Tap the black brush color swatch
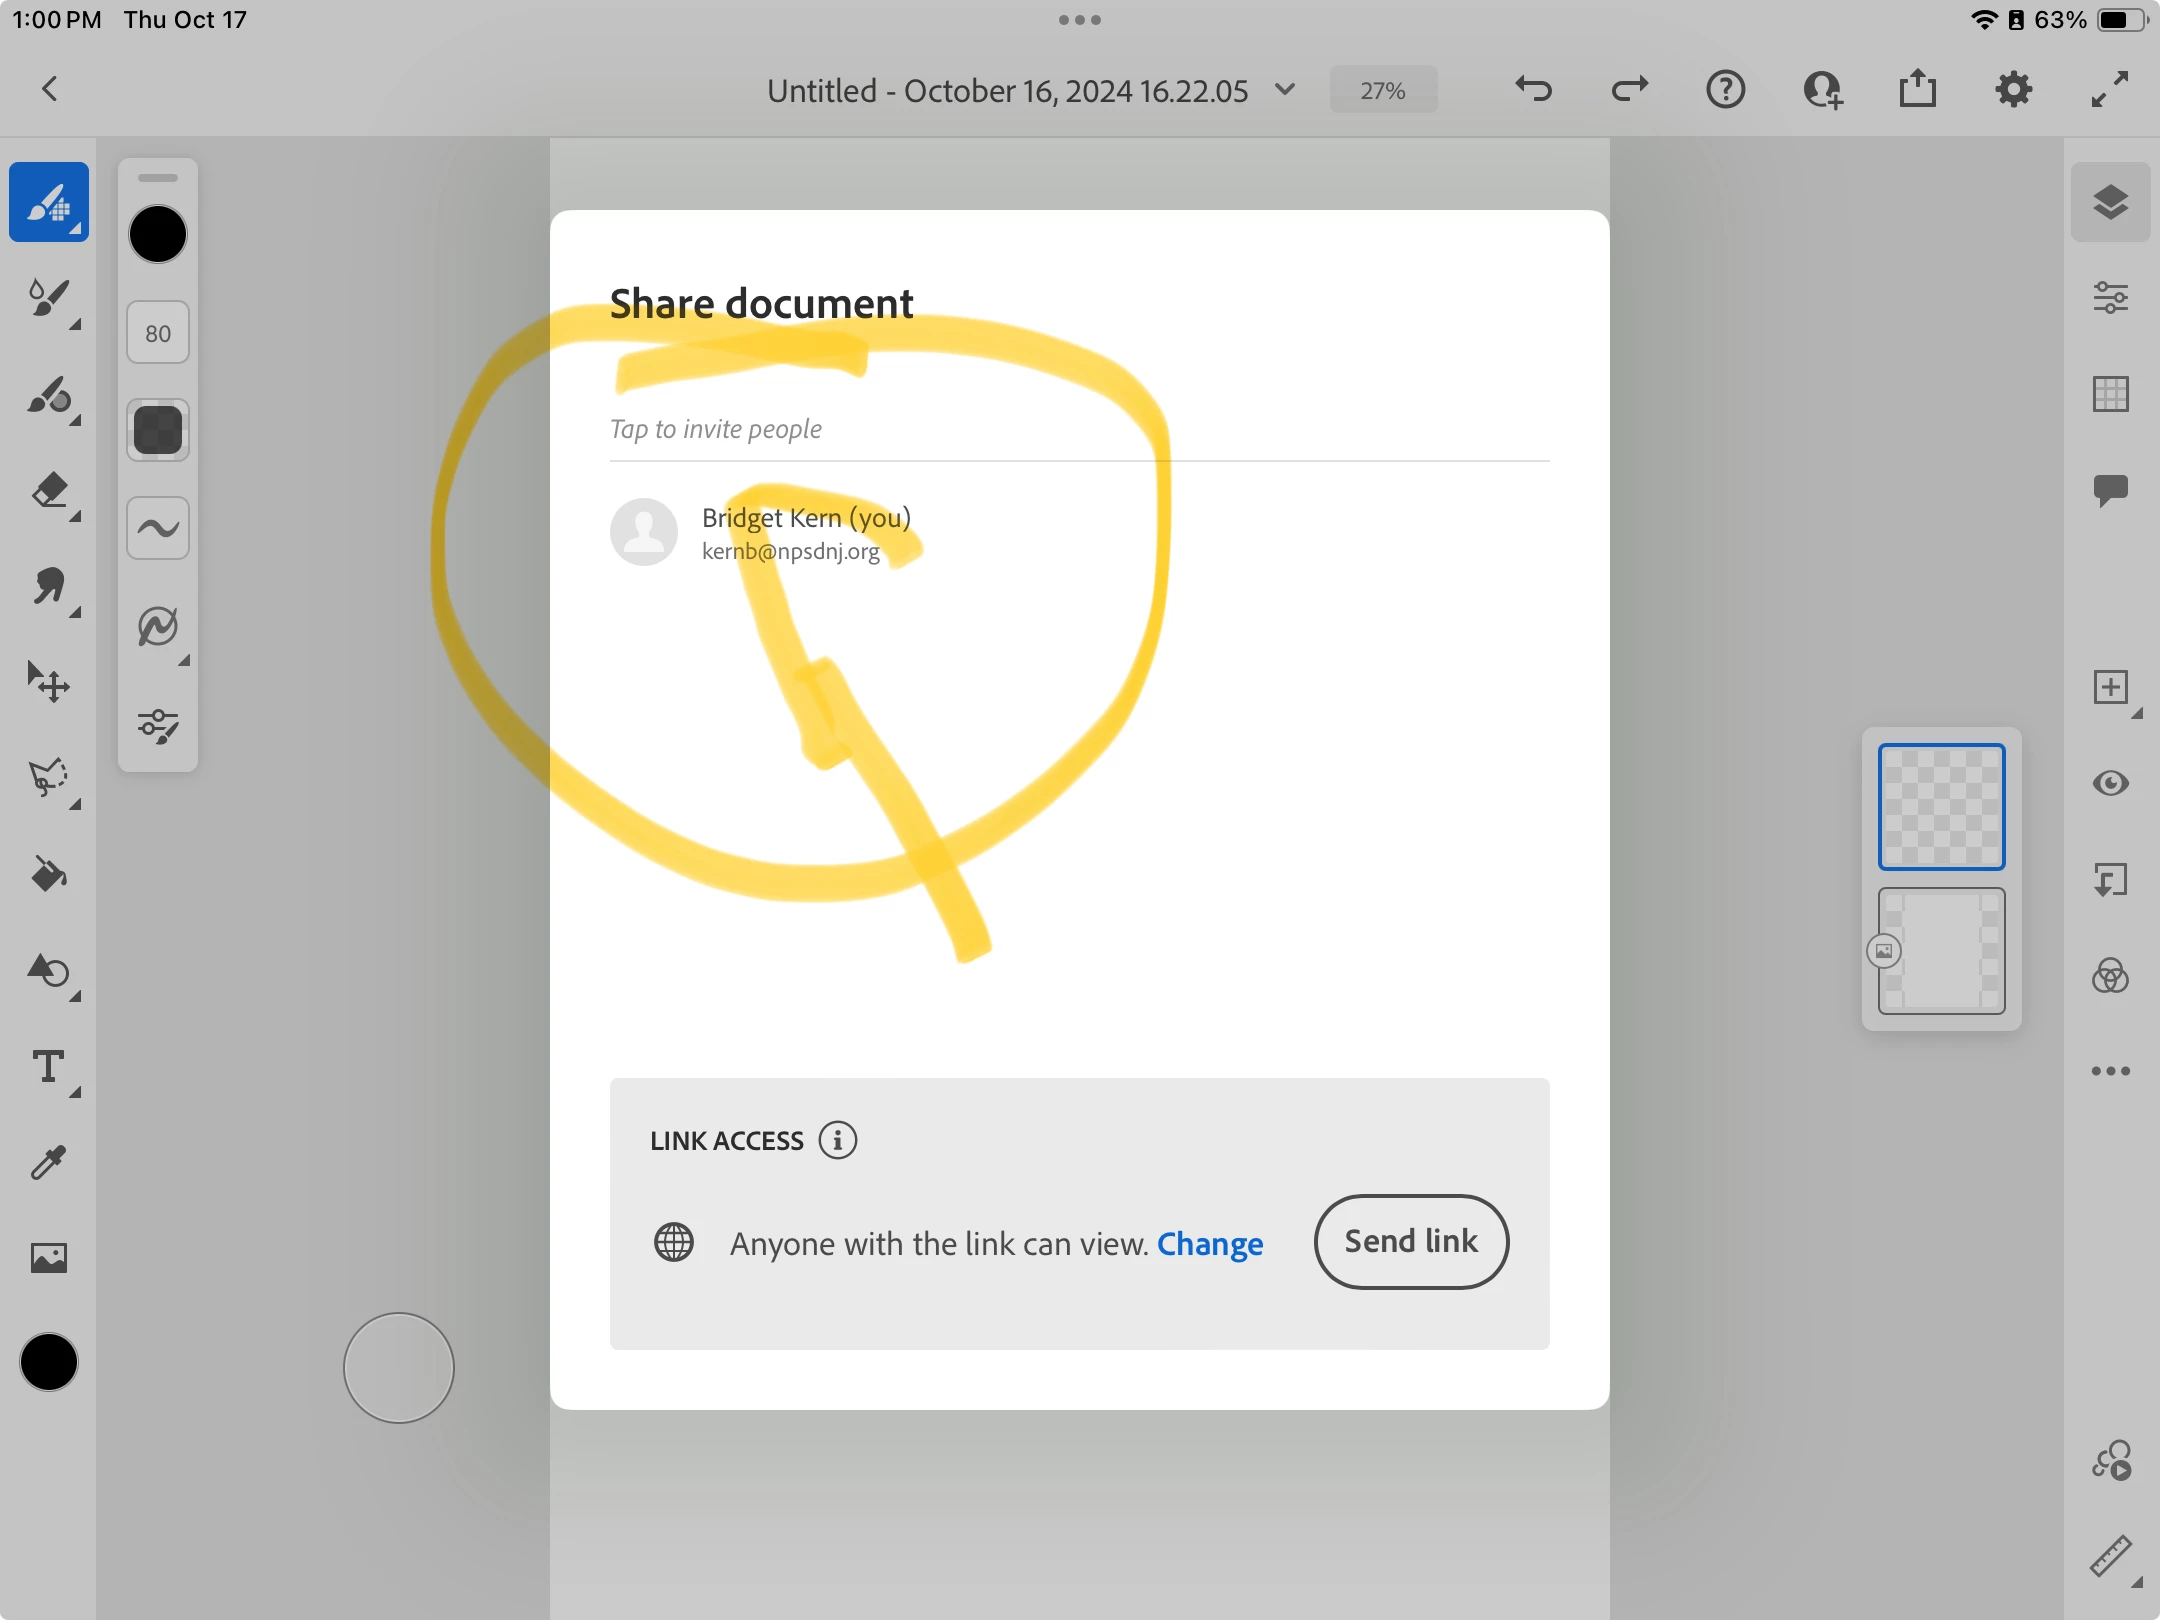This screenshot has width=2160, height=1620. tap(158, 235)
